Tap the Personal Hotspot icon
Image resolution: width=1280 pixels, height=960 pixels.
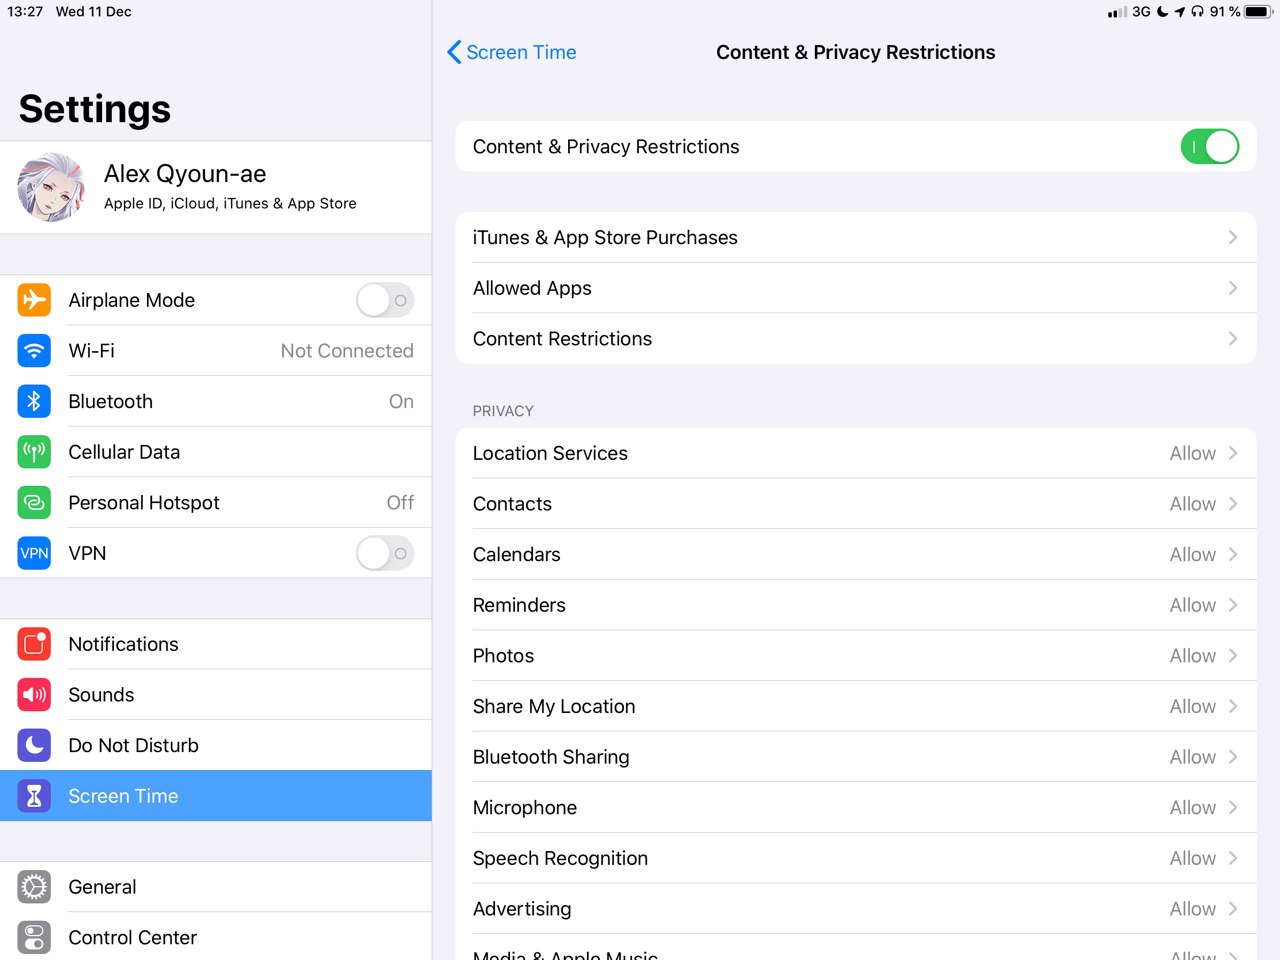[x=34, y=502]
